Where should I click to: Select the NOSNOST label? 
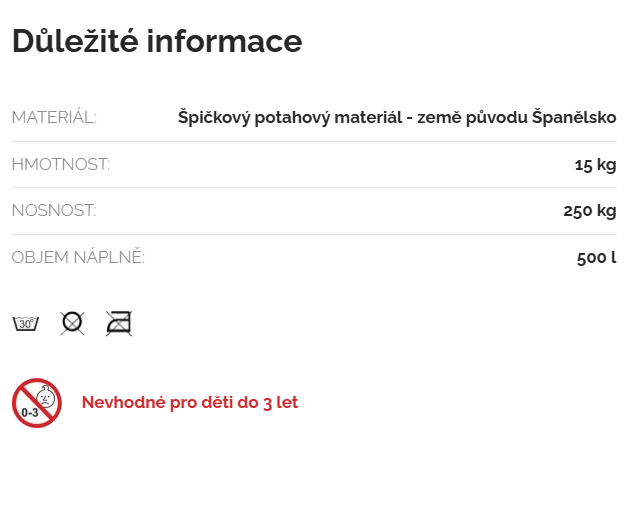coord(54,210)
